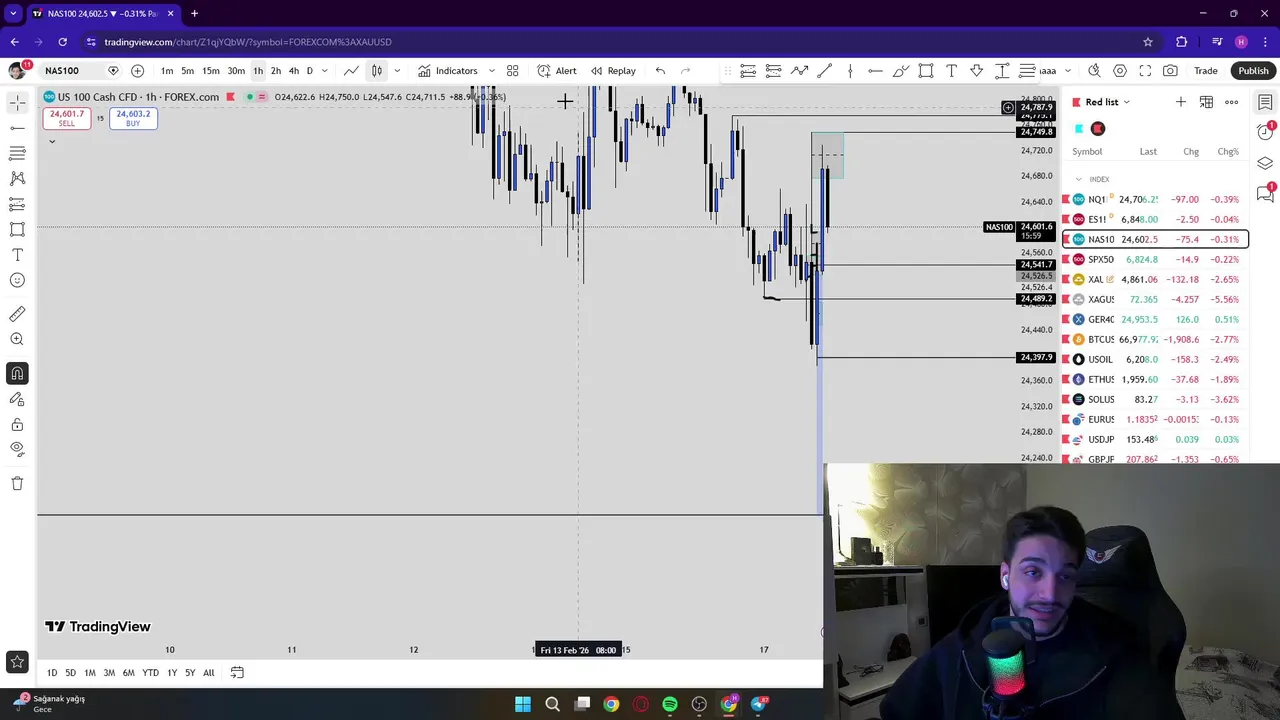The height and width of the screenshot is (720, 1280).
Task: Select rectangle tool in floating drawing toolbar
Action: [x=926, y=71]
